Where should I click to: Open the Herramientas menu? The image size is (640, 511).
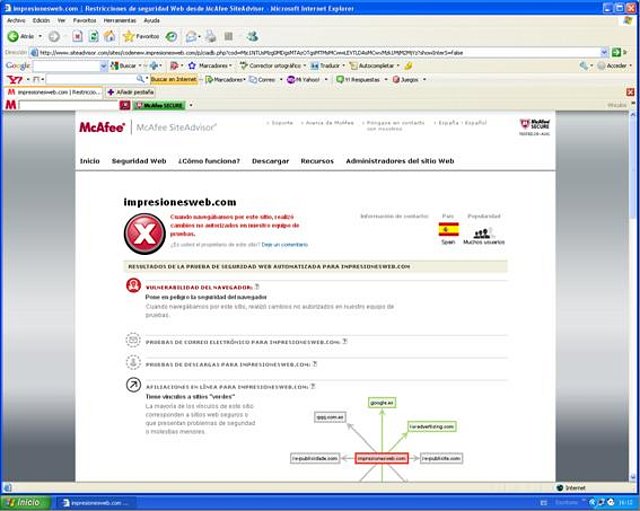[120, 20]
